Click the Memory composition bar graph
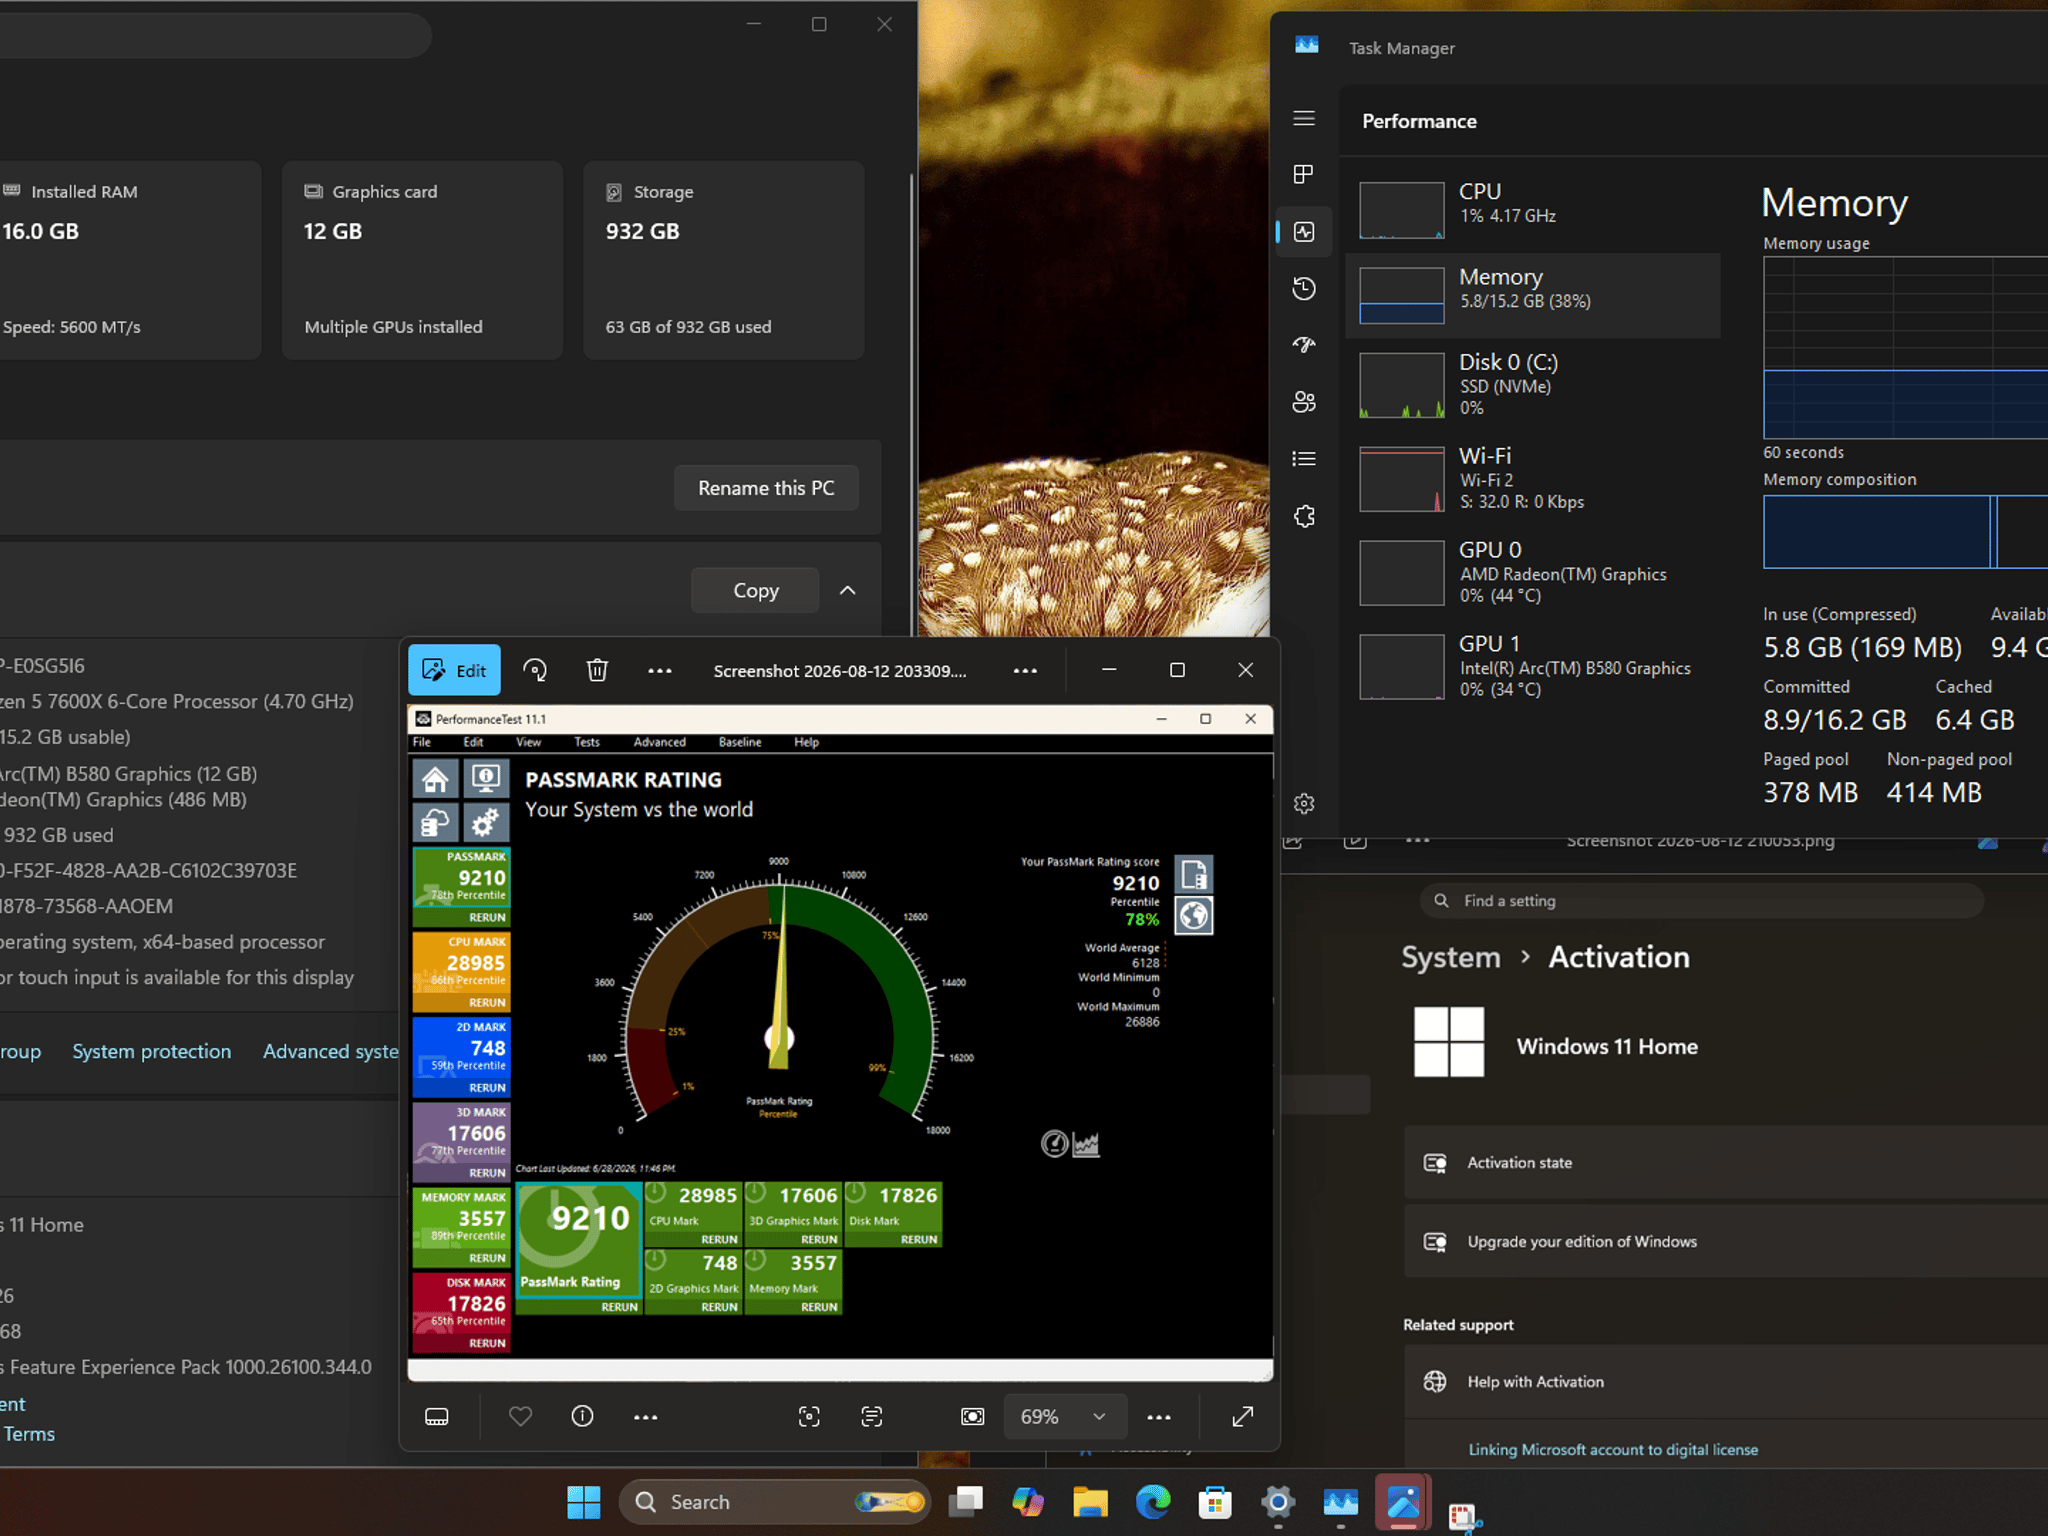The image size is (2048, 1536). coord(1905,532)
